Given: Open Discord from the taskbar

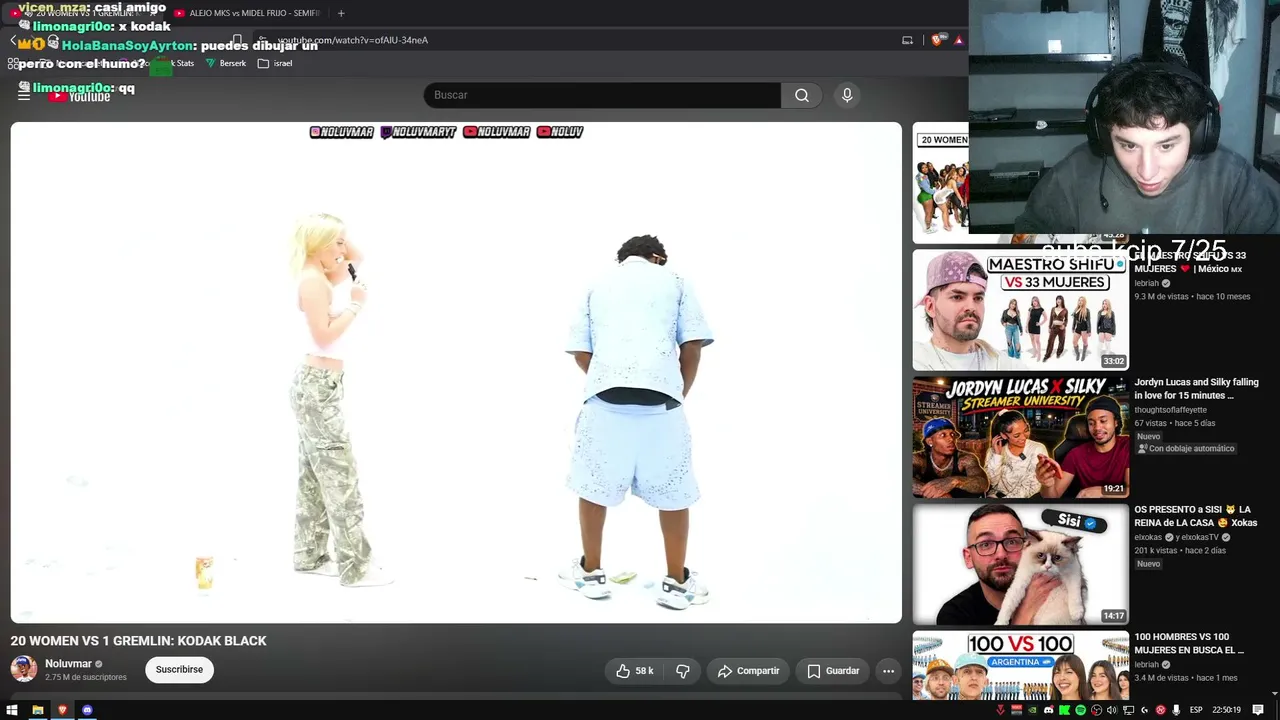Looking at the screenshot, I should 87,710.
